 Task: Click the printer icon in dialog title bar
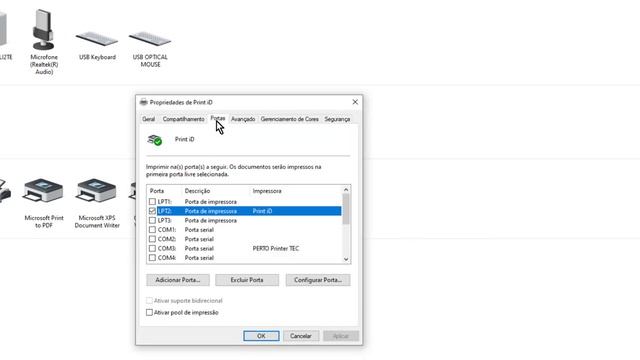click(143, 102)
